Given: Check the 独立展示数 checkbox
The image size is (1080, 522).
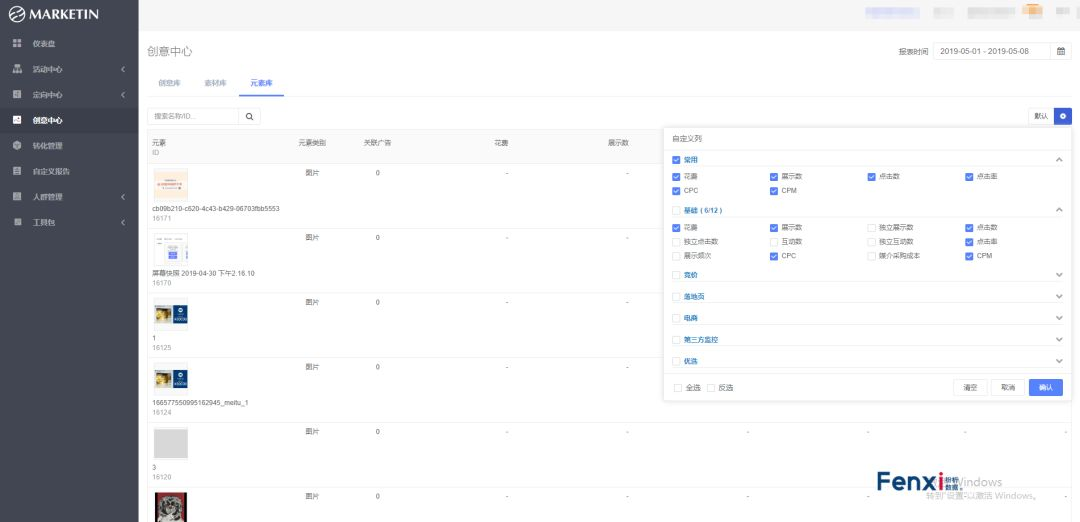Looking at the screenshot, I should (871, 227).
